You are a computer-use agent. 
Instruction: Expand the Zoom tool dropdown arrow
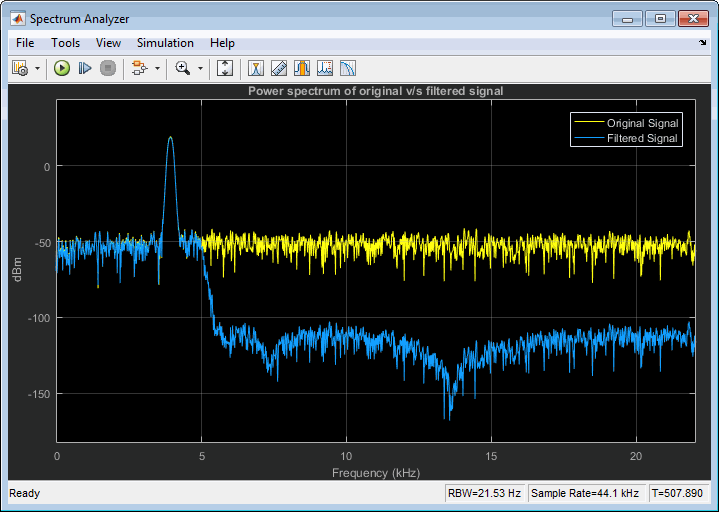point(200,69)
